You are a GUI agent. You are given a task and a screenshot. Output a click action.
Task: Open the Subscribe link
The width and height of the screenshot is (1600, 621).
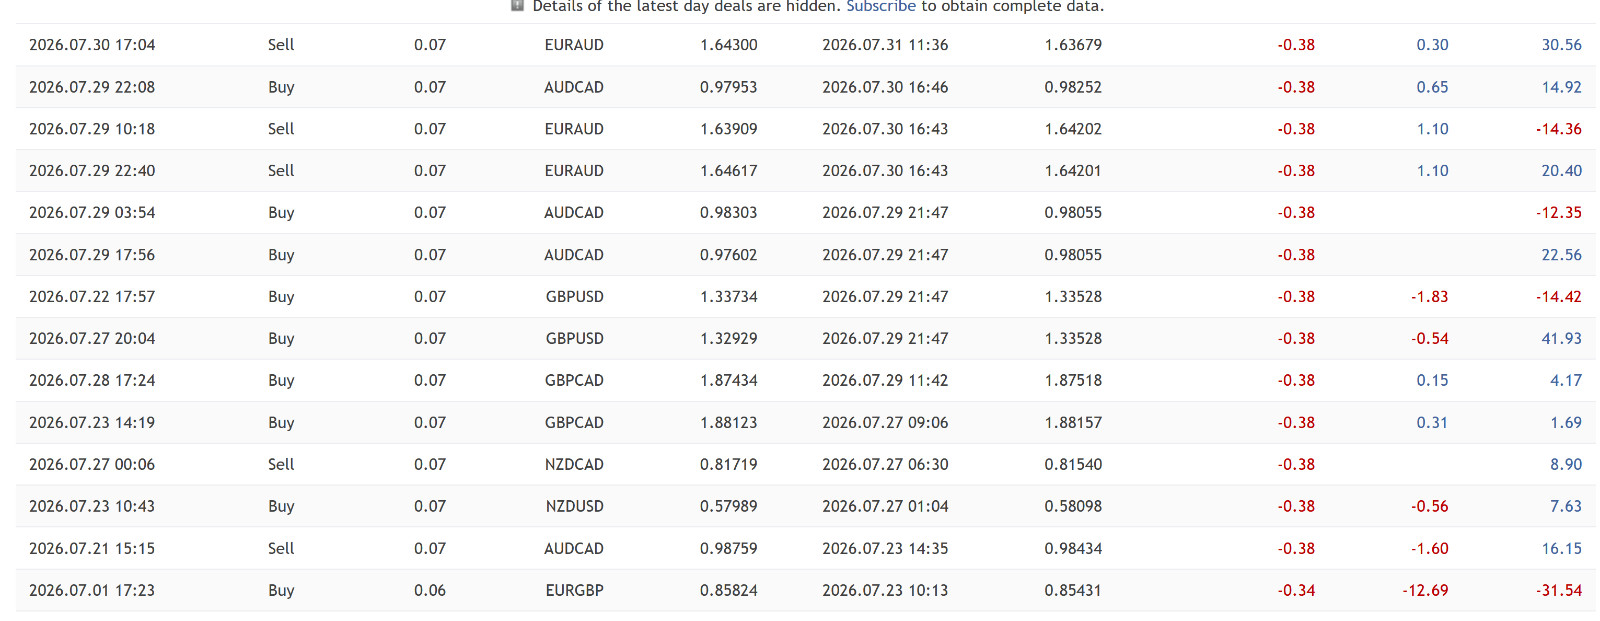[881, 6]
